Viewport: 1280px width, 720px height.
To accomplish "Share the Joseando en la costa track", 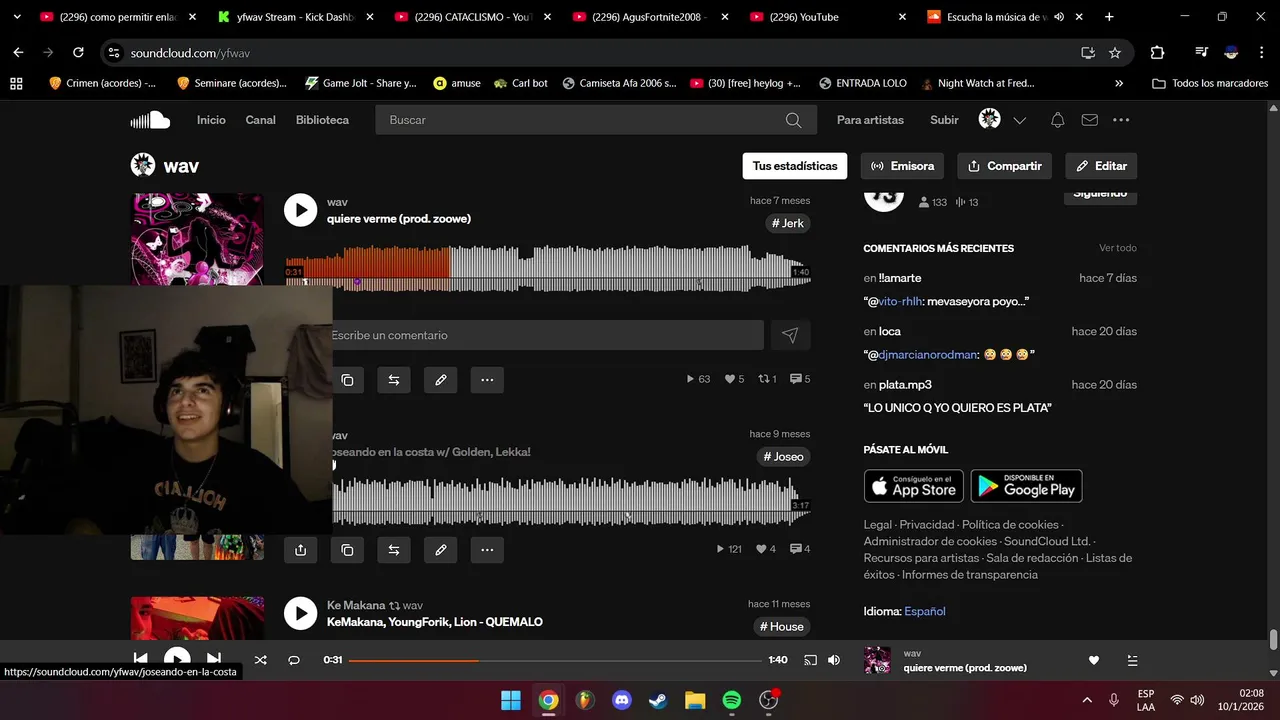I will (x=300, y=550).
